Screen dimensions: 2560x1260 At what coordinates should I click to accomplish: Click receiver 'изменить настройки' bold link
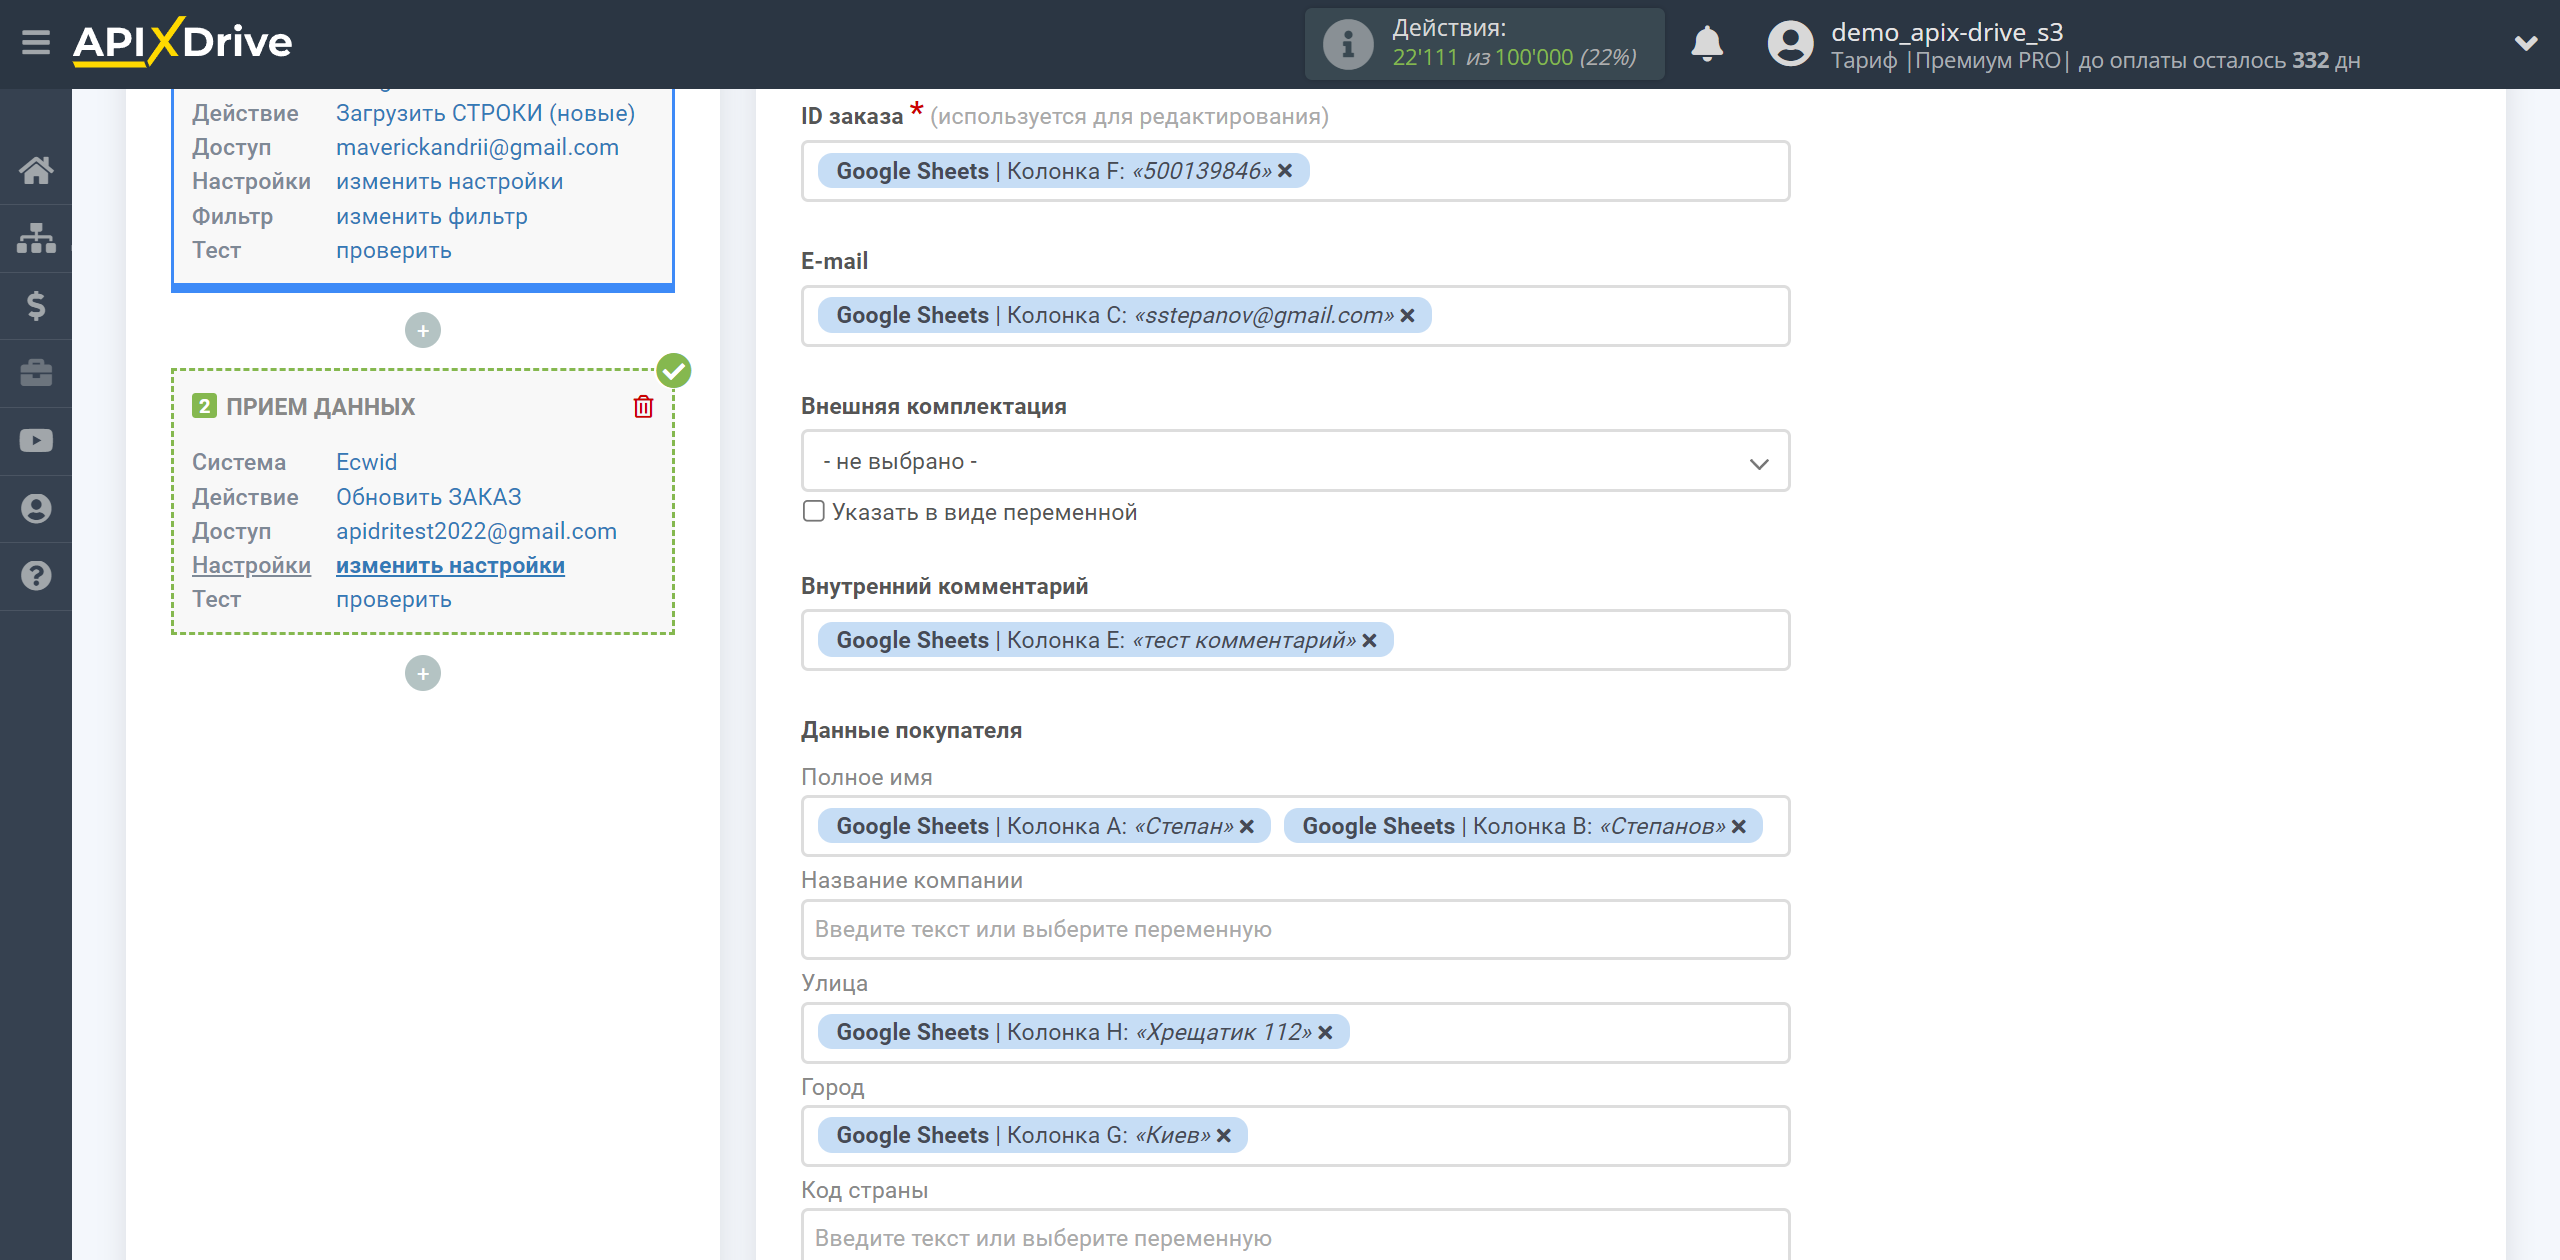point(450,565)
